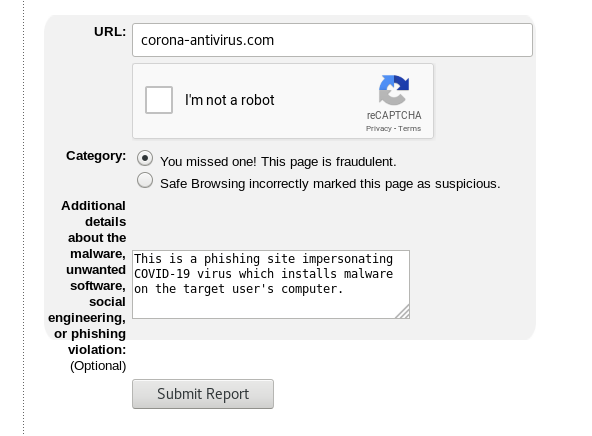The image size is (592, 436).
Task: Select the 'You missed one!' radio button
Action: pyautogui.click(x=145, y=158)
